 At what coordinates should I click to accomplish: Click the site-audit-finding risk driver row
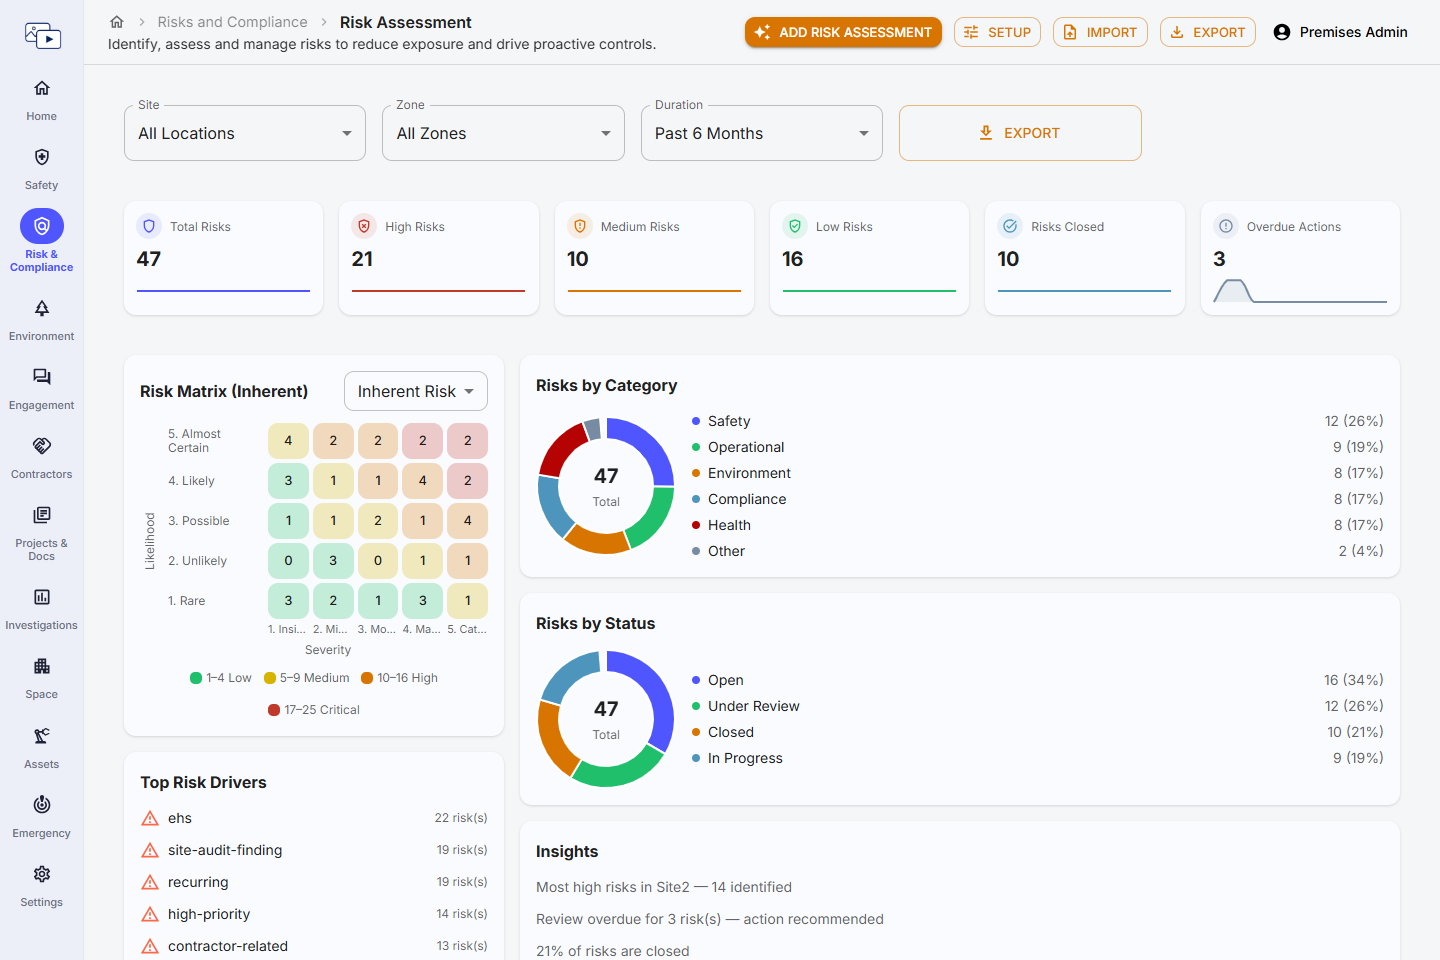(314, 850)
